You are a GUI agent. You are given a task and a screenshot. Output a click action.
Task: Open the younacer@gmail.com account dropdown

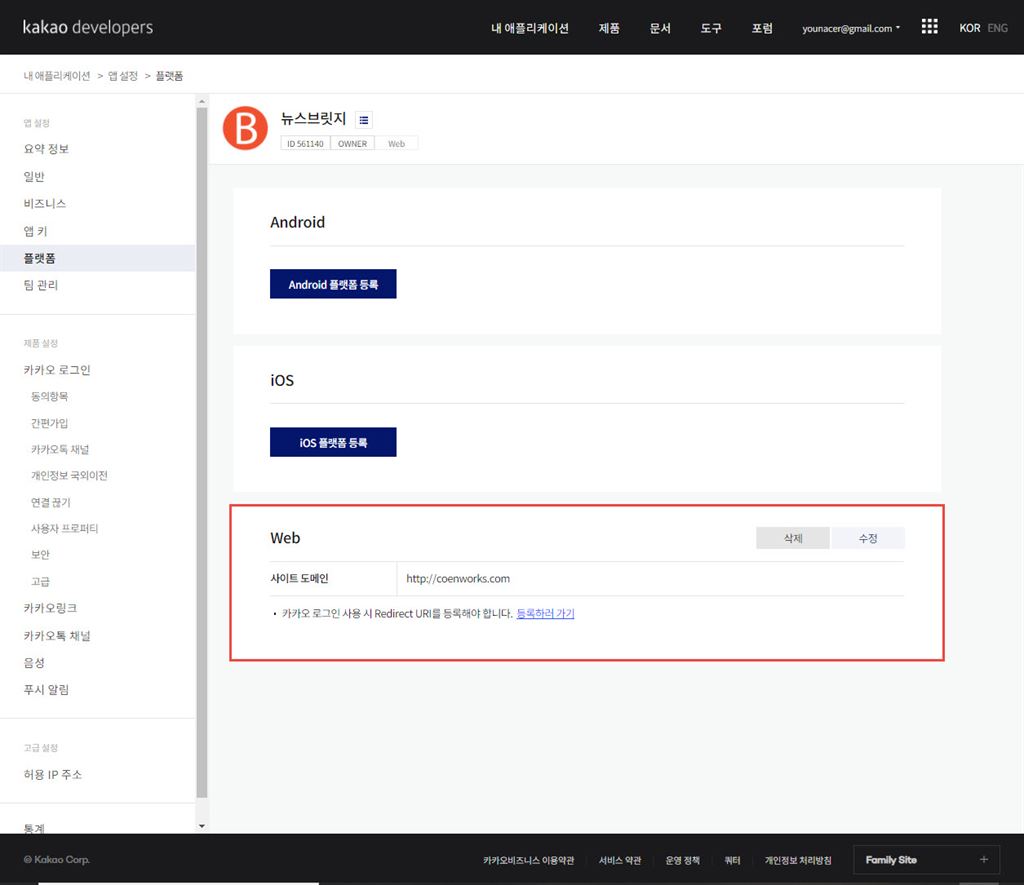(851, 28)
